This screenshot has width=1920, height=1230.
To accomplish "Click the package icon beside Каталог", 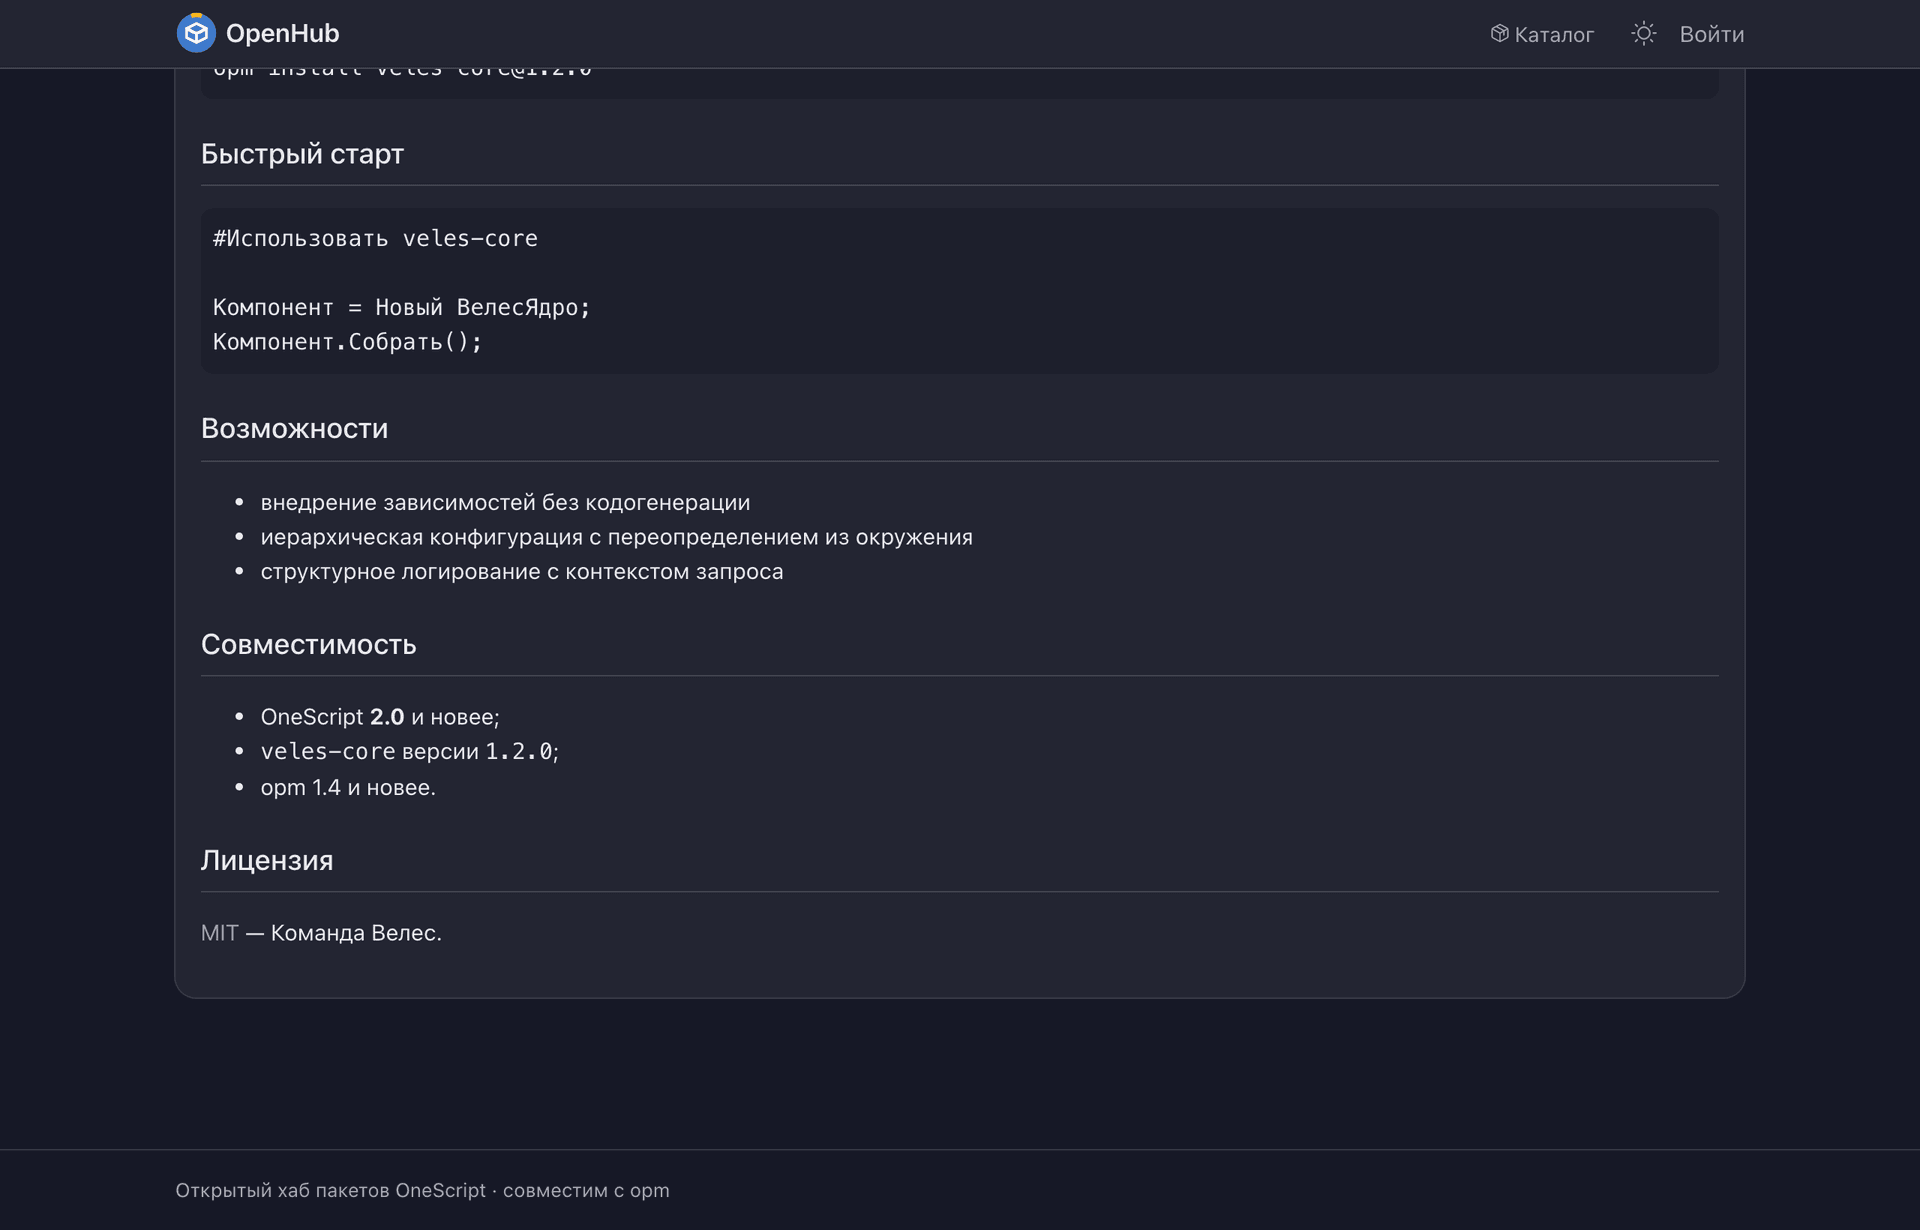I will pyautogui.click(x=1499, y=34).
